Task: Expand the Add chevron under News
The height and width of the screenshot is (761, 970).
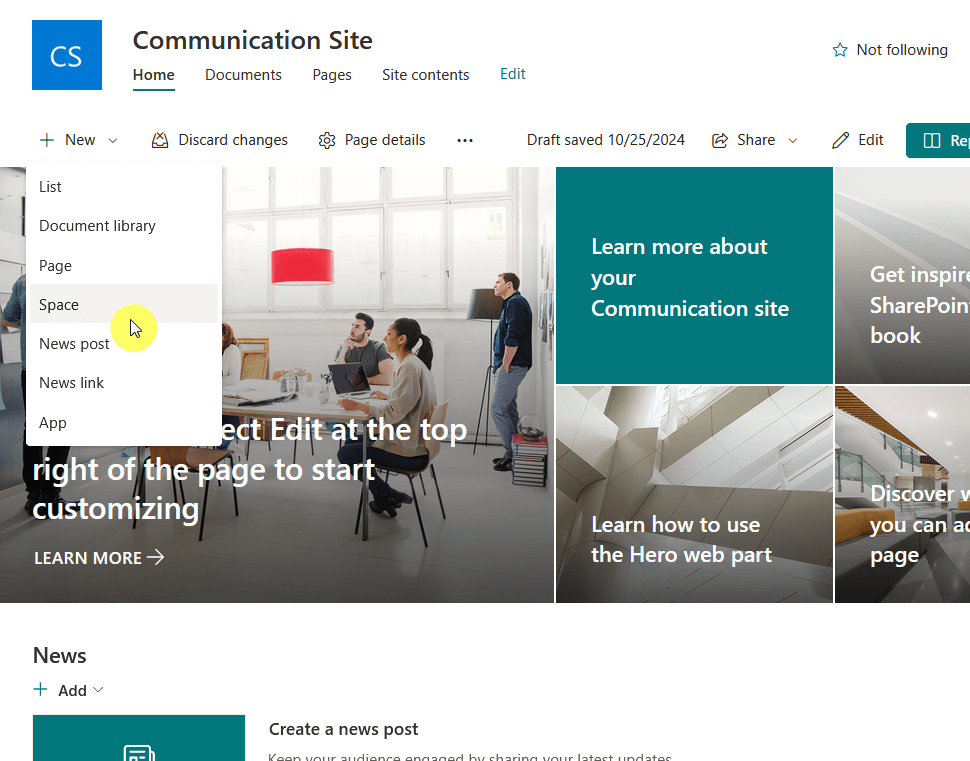Action: coord(98,690)
